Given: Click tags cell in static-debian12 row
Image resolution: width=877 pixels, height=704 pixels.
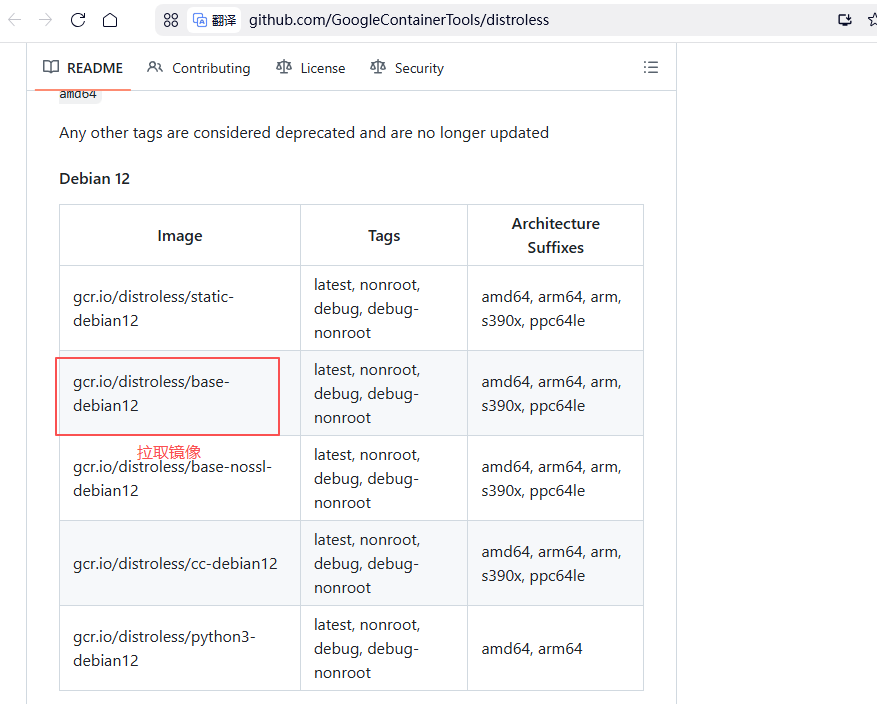Looking at the screenshot, I should coord(384,308).
